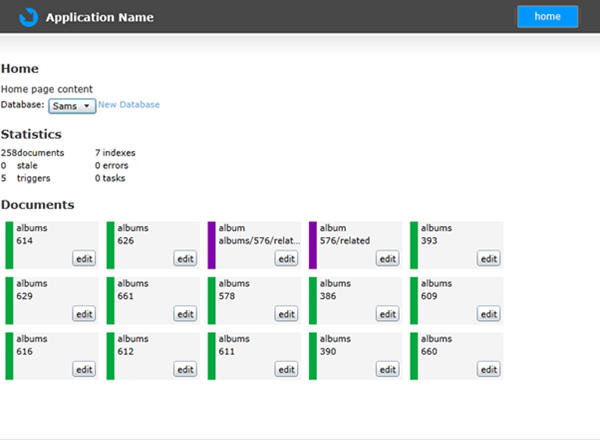
Task: Open the home tab in header
Action: [x=548, y=16]
